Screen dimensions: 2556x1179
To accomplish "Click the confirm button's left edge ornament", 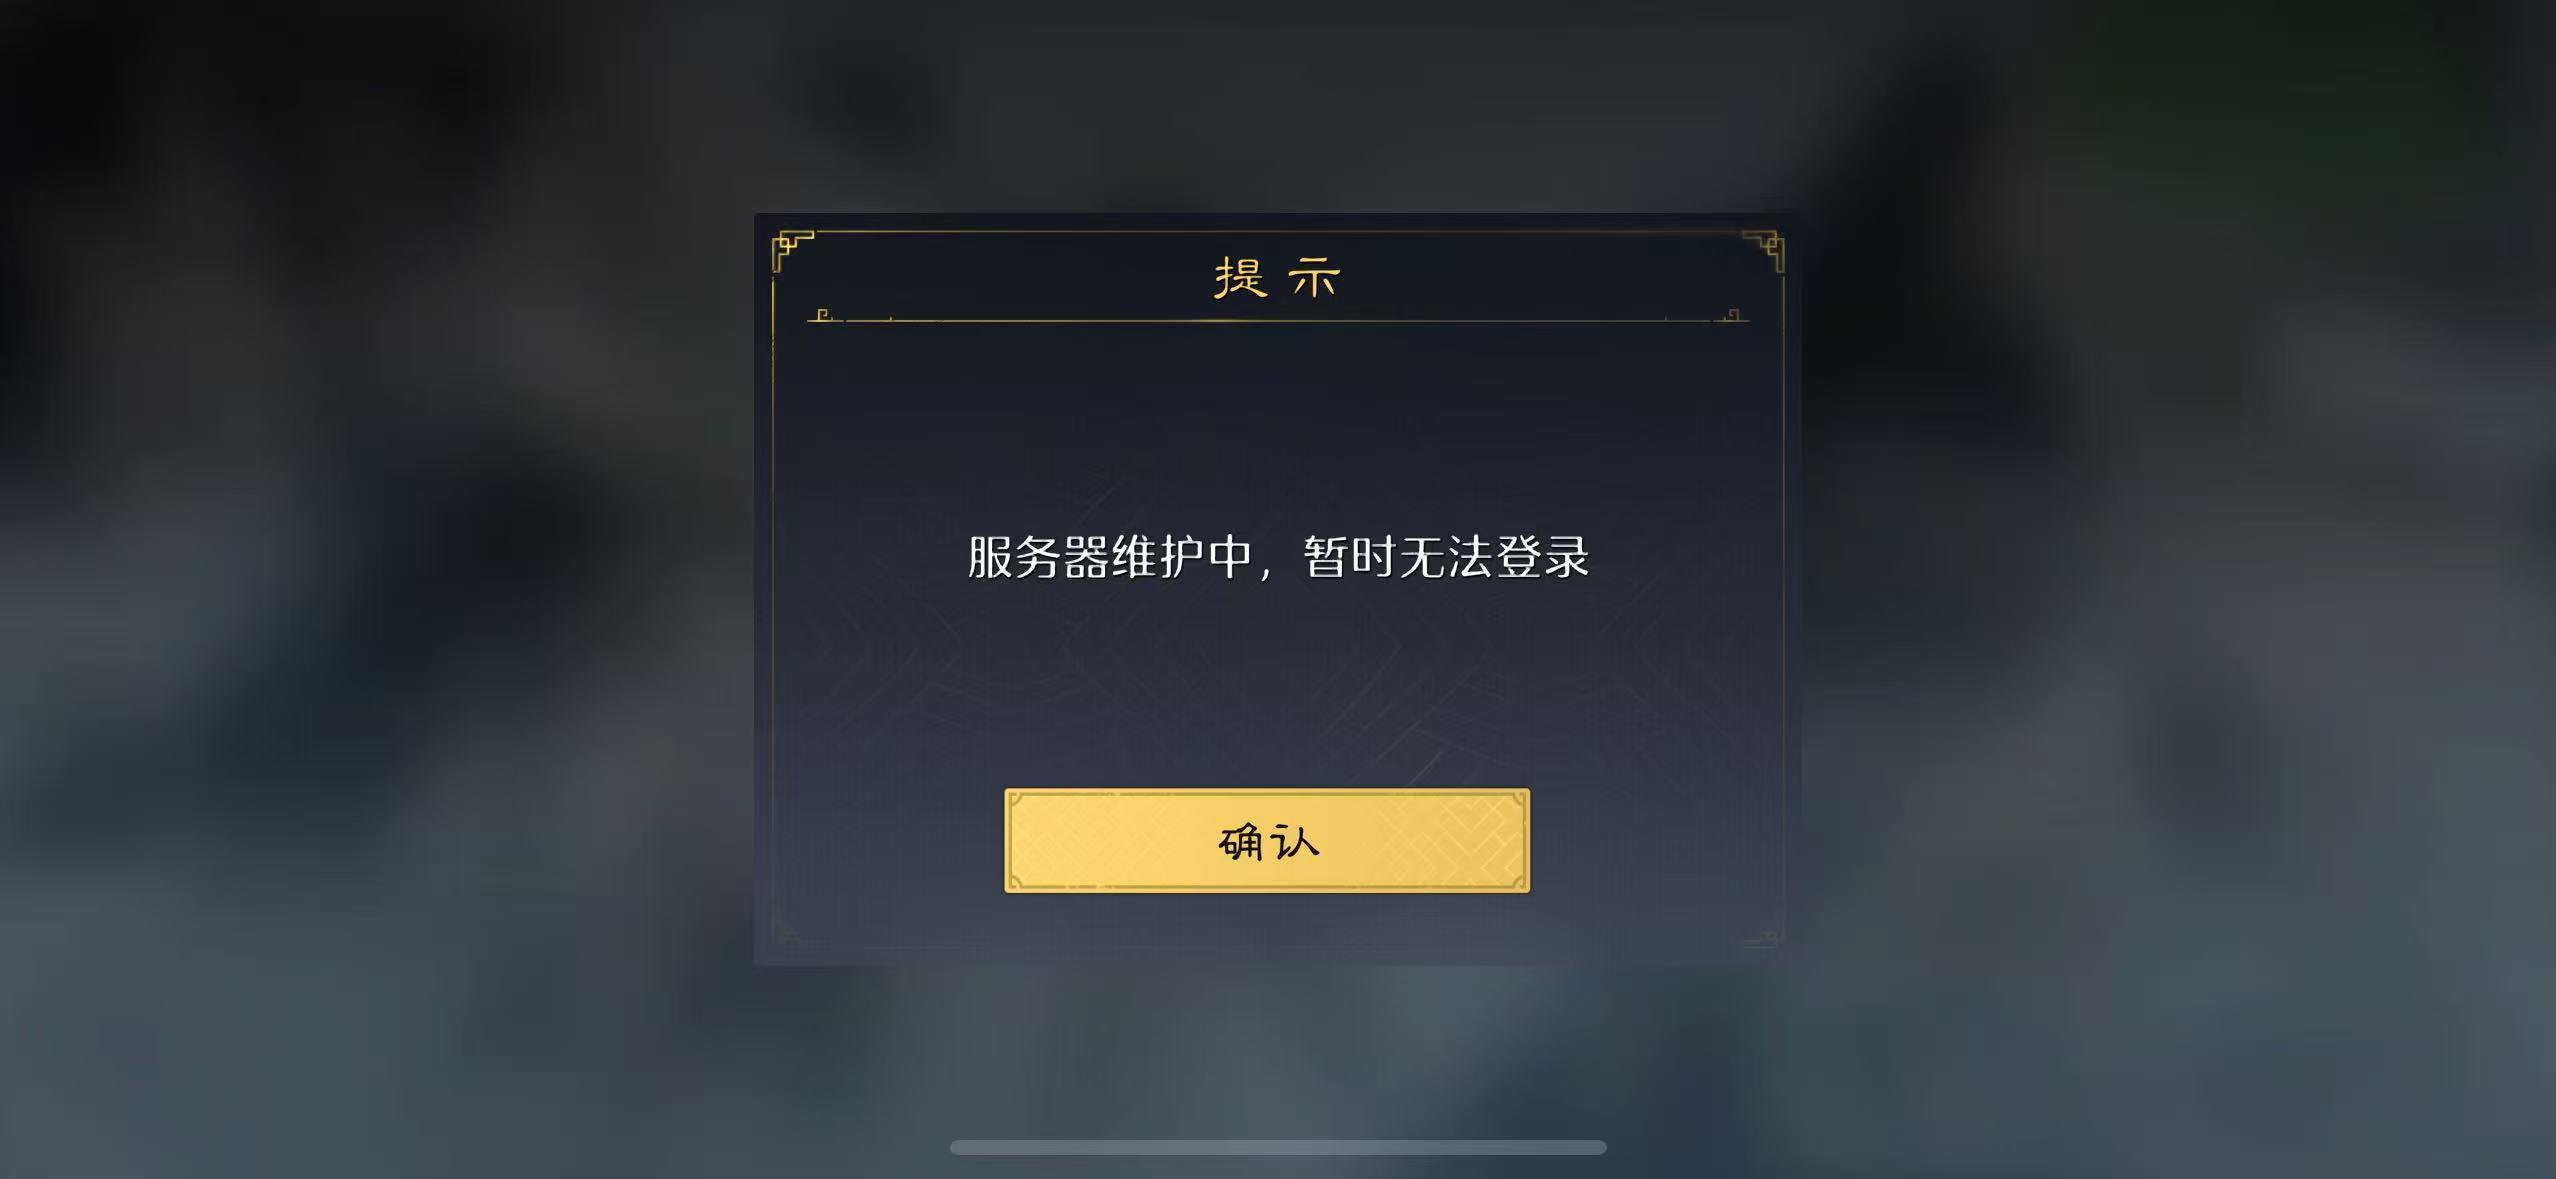I will point(1018,840).
